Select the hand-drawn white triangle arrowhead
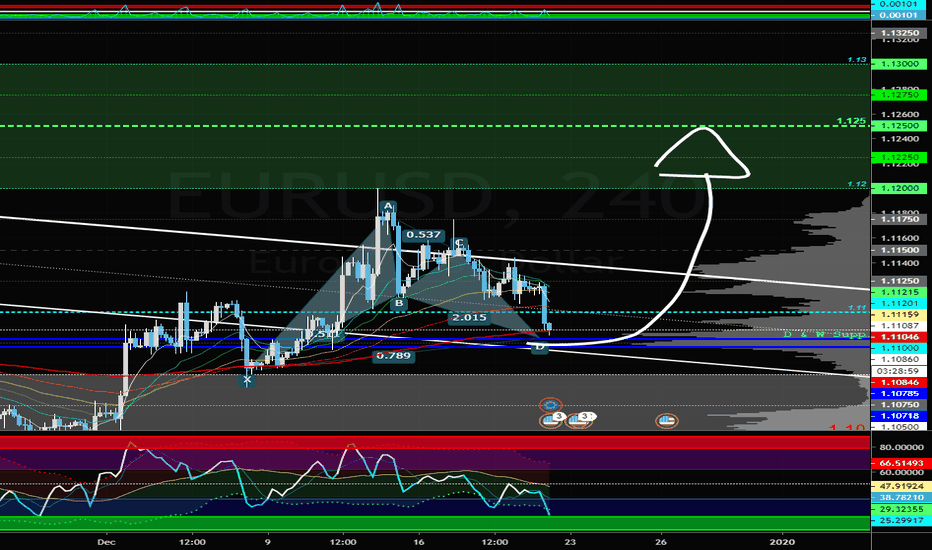932x550 pixels. point(703,153)
